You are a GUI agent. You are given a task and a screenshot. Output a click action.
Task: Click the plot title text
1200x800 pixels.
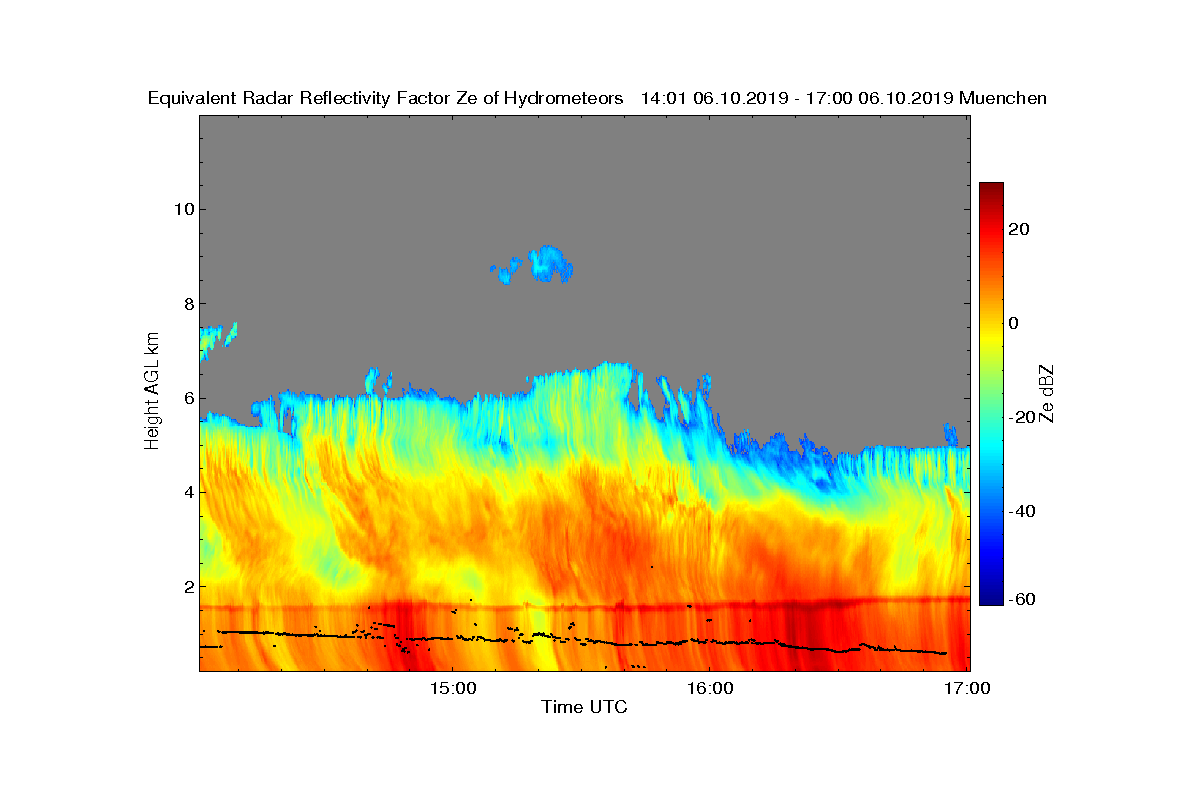pos(597,98)
